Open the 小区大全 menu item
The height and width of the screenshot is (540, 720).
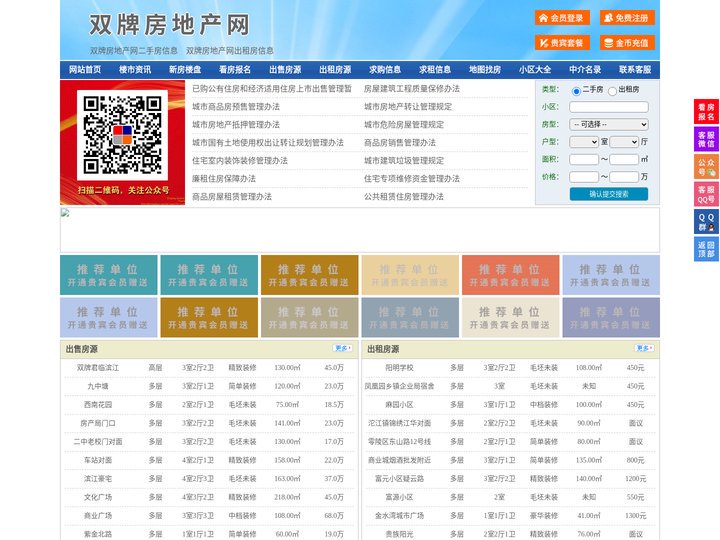coord(535,70)
